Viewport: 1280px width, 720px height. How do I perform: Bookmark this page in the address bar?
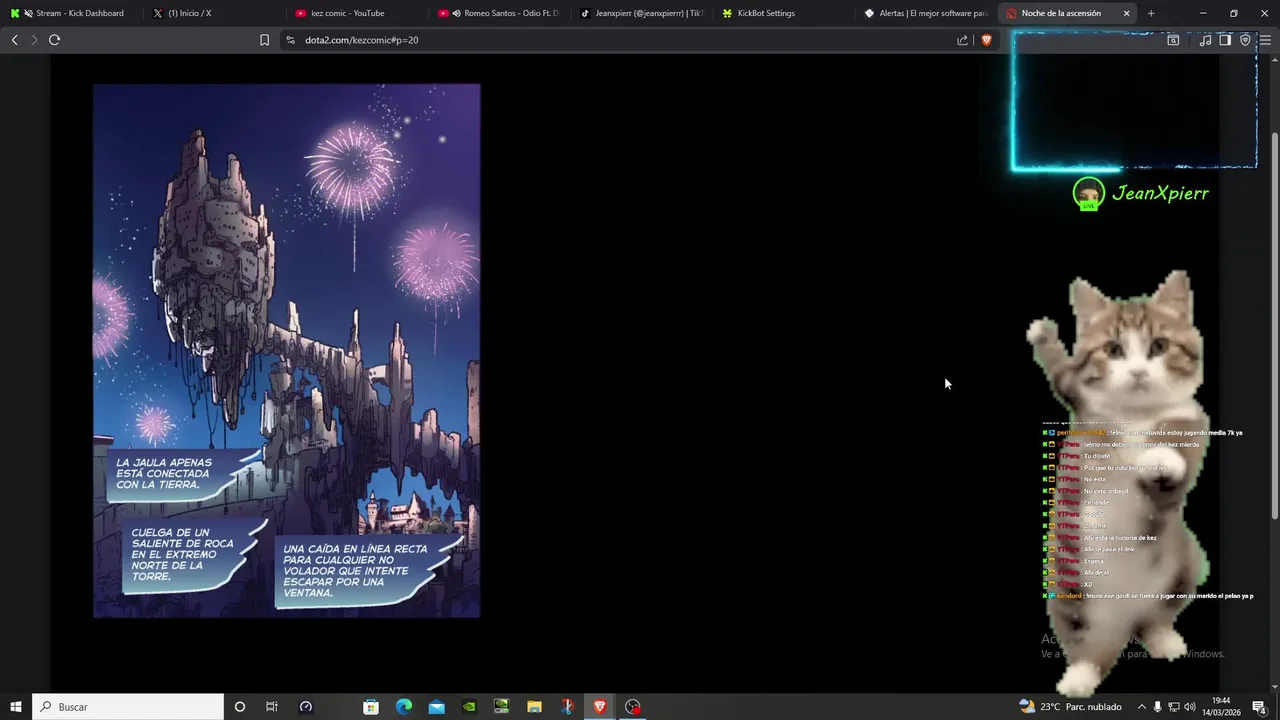pos(264,40)
